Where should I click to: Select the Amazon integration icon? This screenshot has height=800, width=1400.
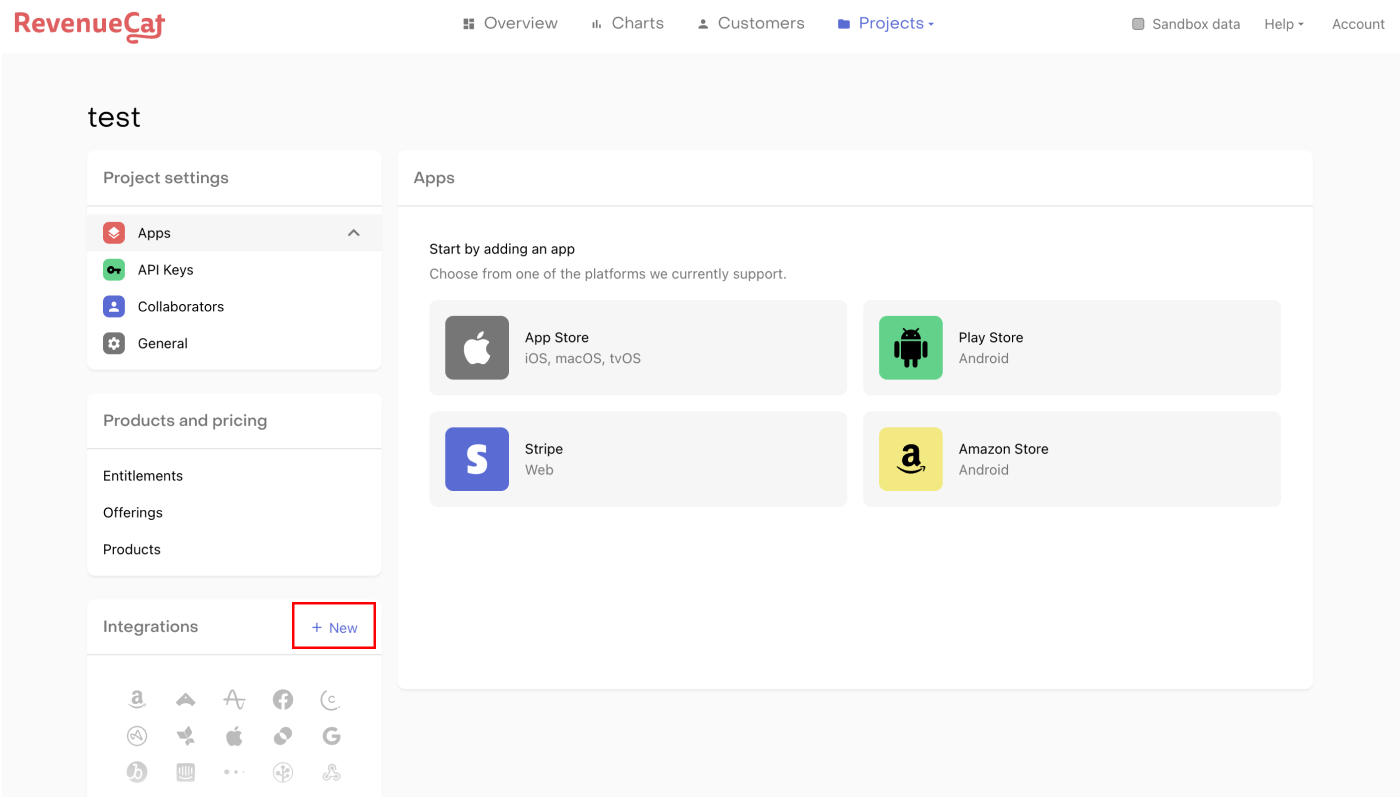(137, 700)
